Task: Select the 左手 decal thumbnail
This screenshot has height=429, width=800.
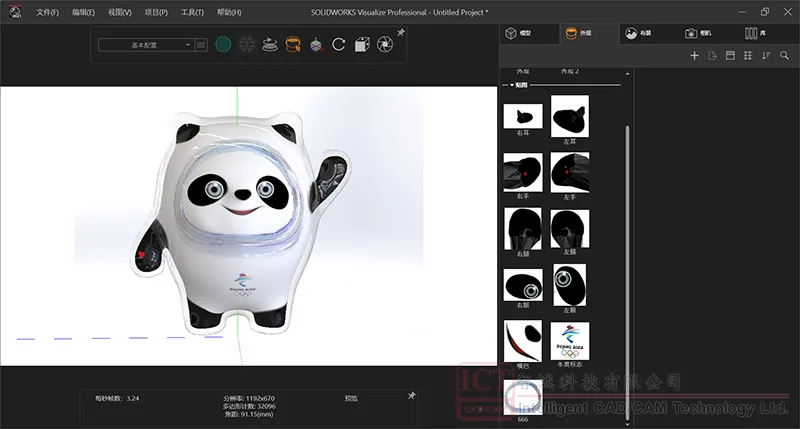Action: point(570,172)
